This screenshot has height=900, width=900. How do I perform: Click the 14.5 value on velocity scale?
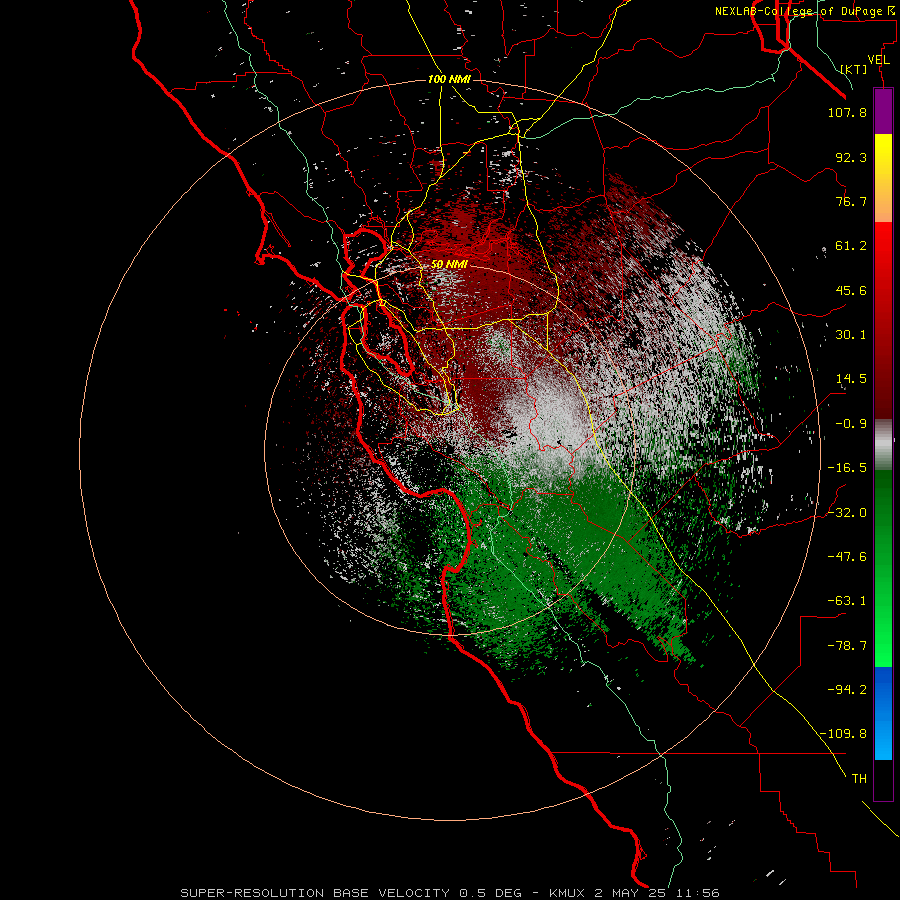click(851, 379)
